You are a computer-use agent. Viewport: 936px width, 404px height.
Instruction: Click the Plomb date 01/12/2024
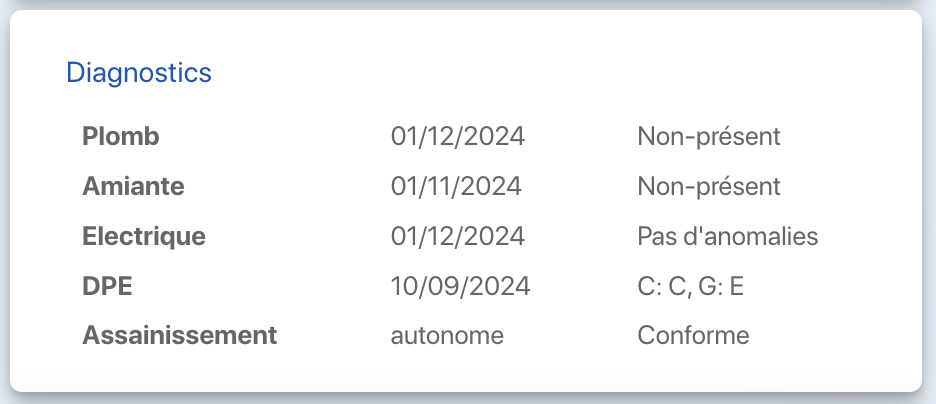457,137
